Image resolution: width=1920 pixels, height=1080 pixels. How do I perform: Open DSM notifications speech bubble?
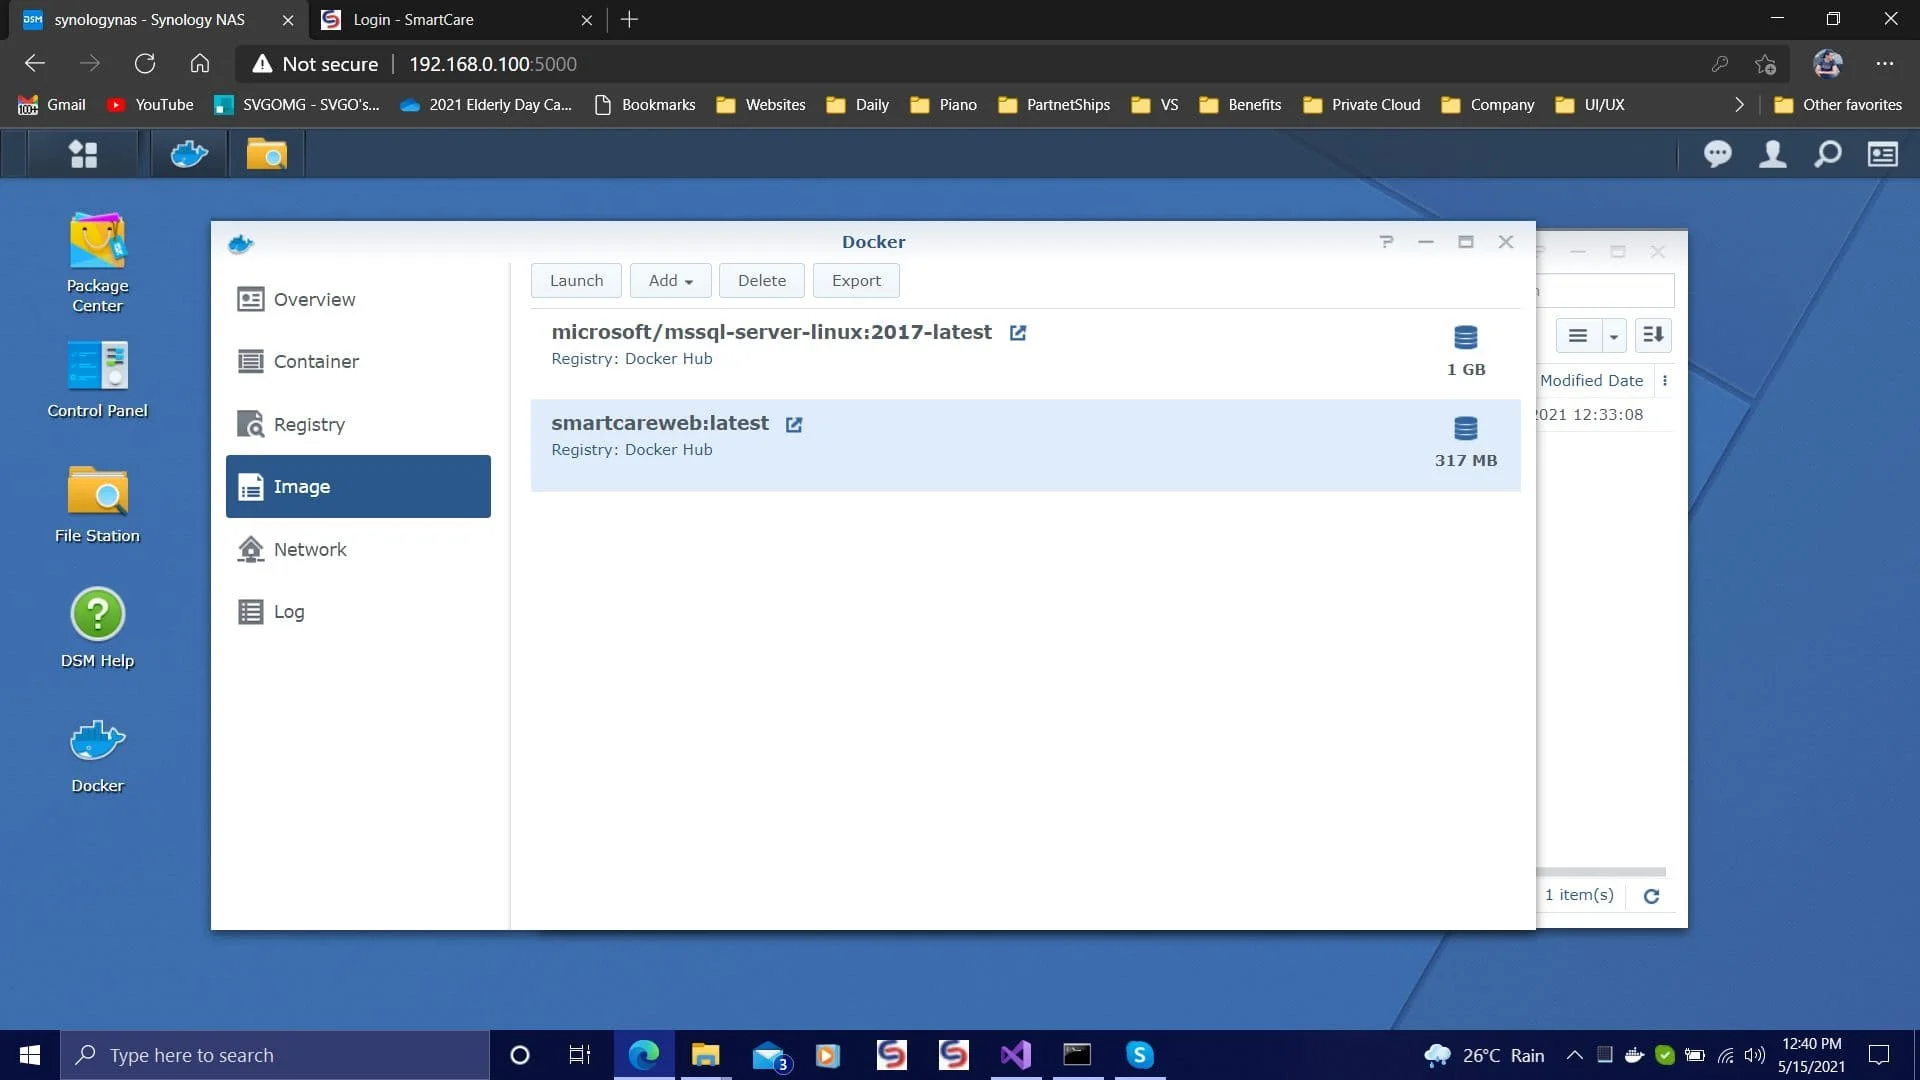pos(1717,154)
